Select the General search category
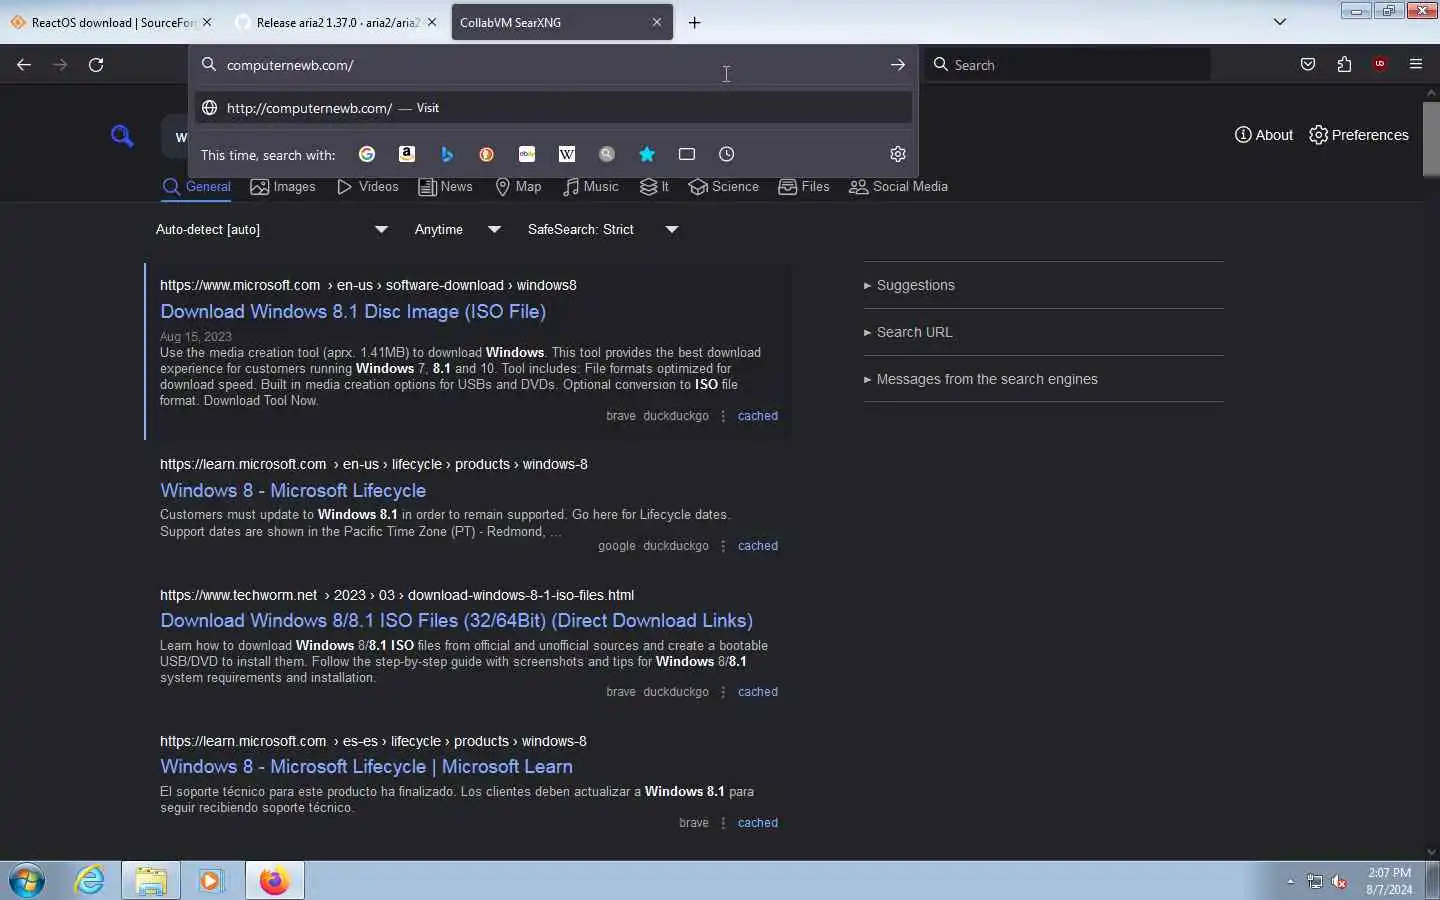Image resolution: width=1440 pixels, height=900 pixels. pos(196,187)
